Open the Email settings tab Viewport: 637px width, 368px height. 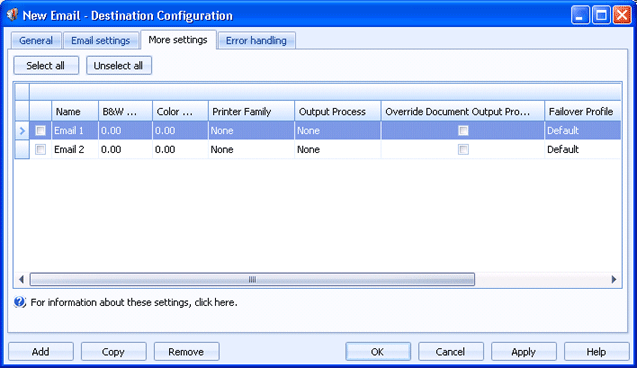pyautogui.click(x=101, y=41)
